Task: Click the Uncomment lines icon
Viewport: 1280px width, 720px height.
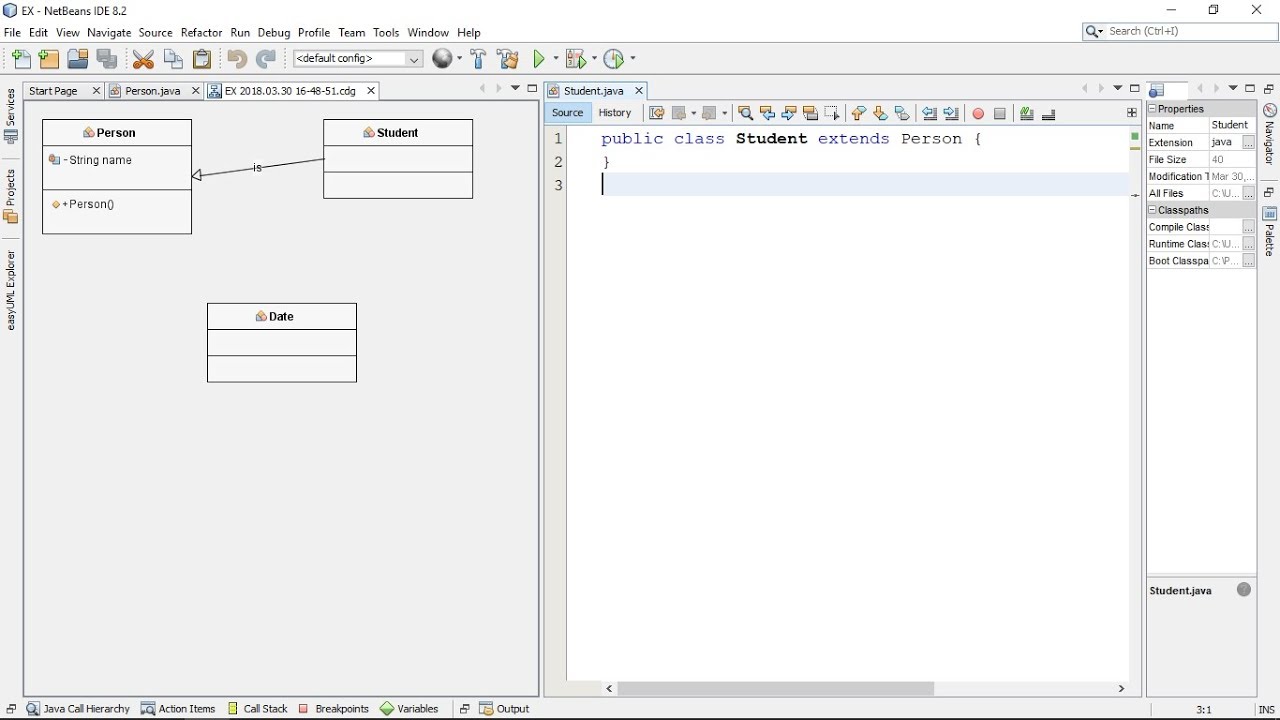Action: click(1049, 114)
